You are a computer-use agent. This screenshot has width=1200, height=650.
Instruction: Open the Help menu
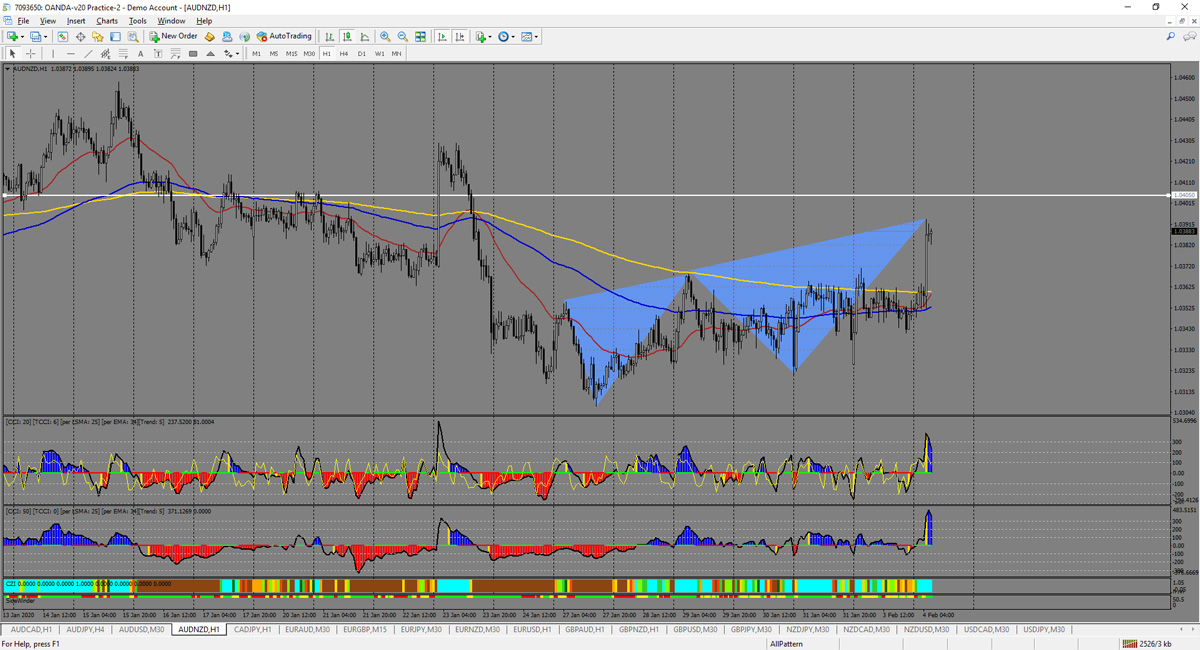204,20
